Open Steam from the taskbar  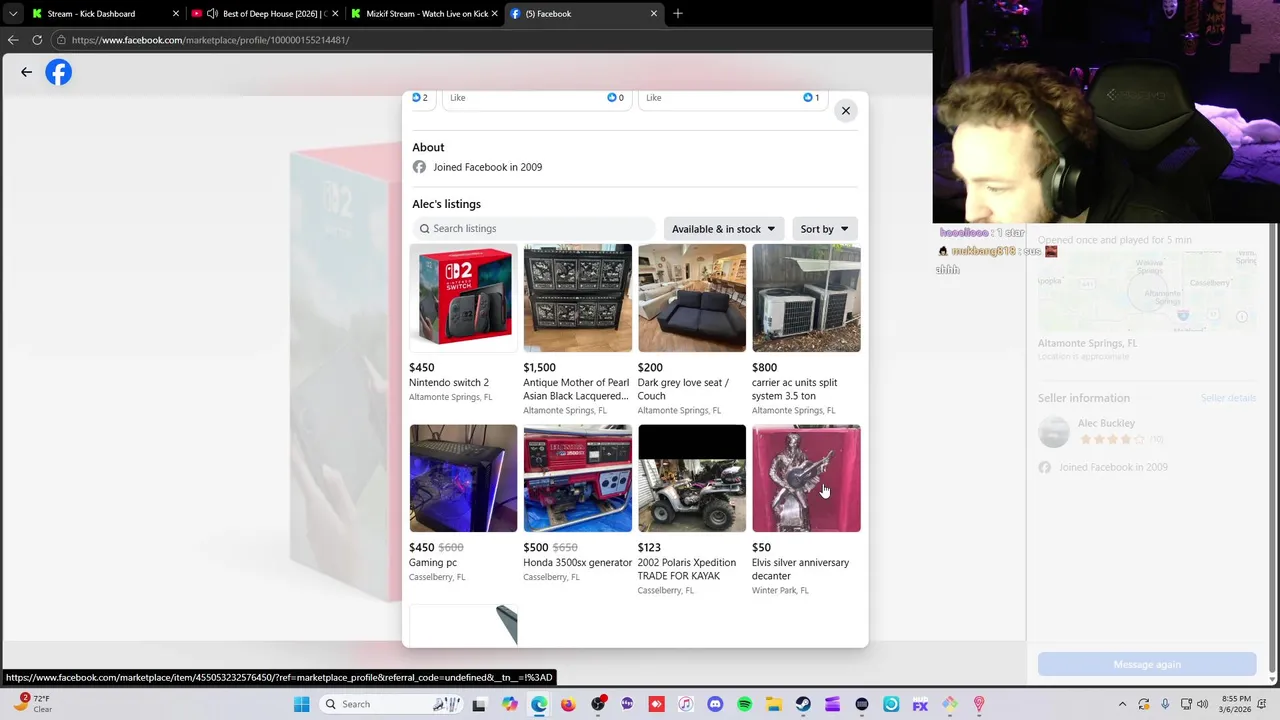[803, 704]
